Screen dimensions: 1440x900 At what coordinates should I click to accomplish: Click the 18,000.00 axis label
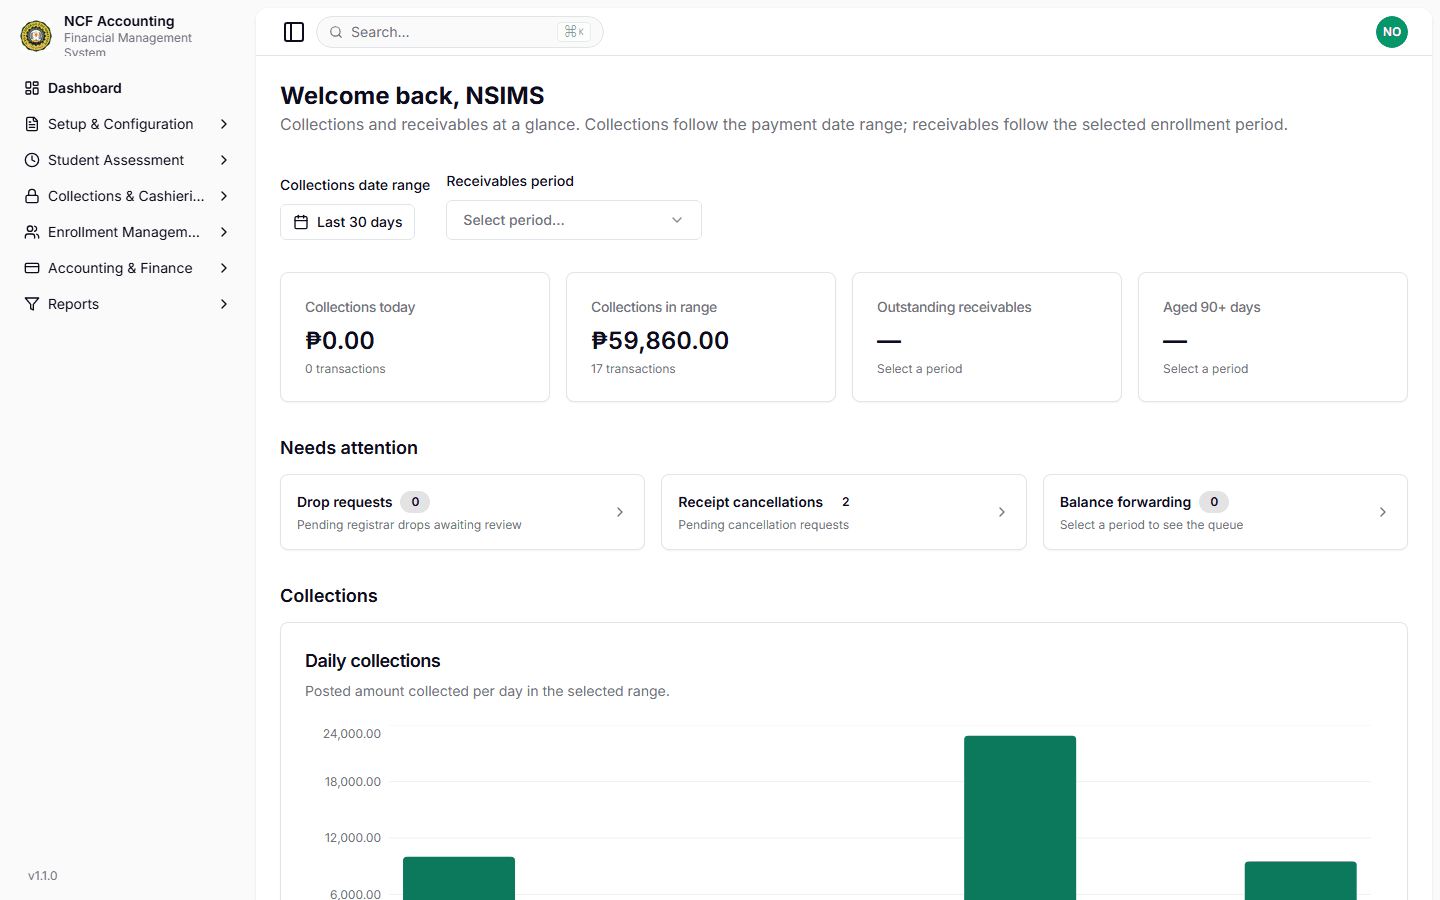tap(353, 782)
